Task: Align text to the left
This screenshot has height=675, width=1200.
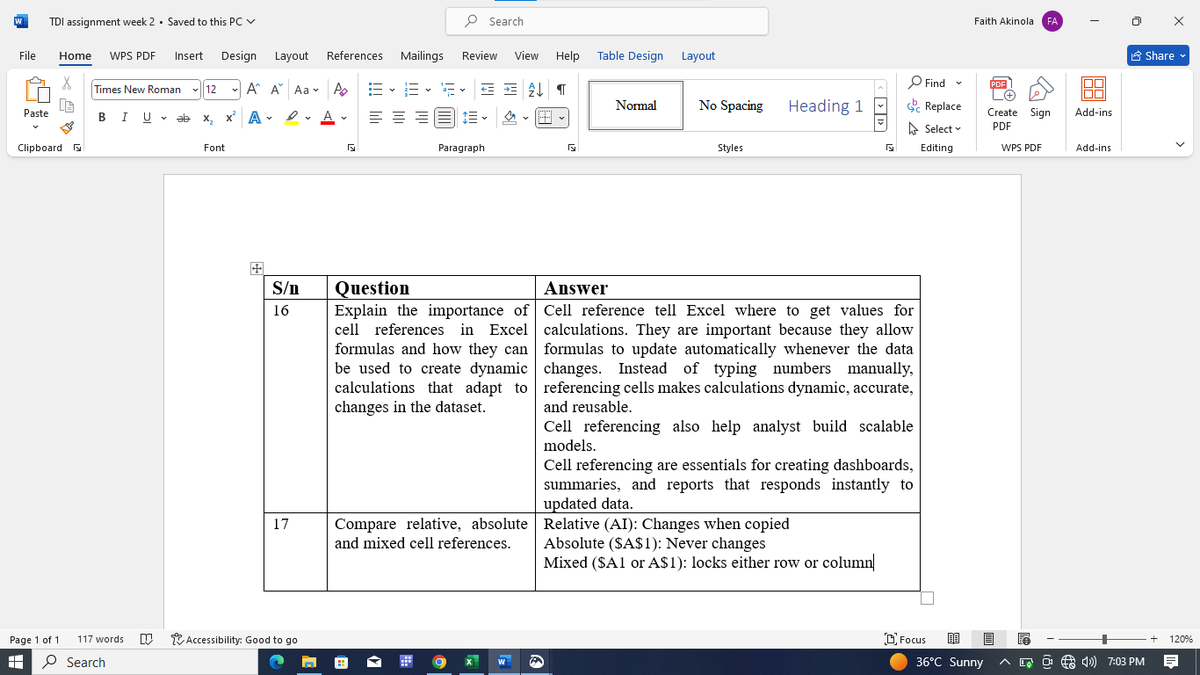Action: [375, 118]
